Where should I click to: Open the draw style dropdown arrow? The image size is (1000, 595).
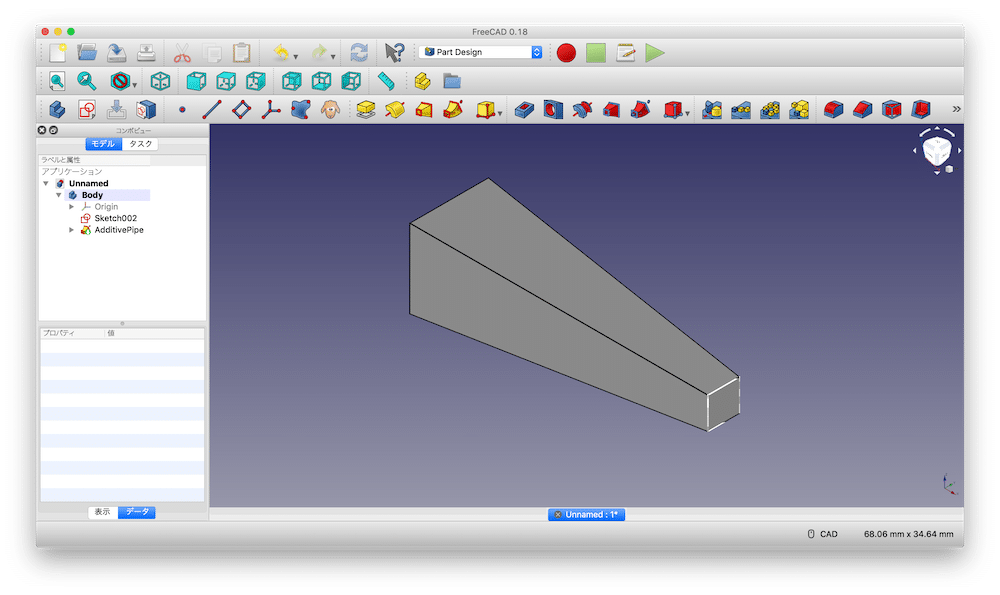(134, 84)
